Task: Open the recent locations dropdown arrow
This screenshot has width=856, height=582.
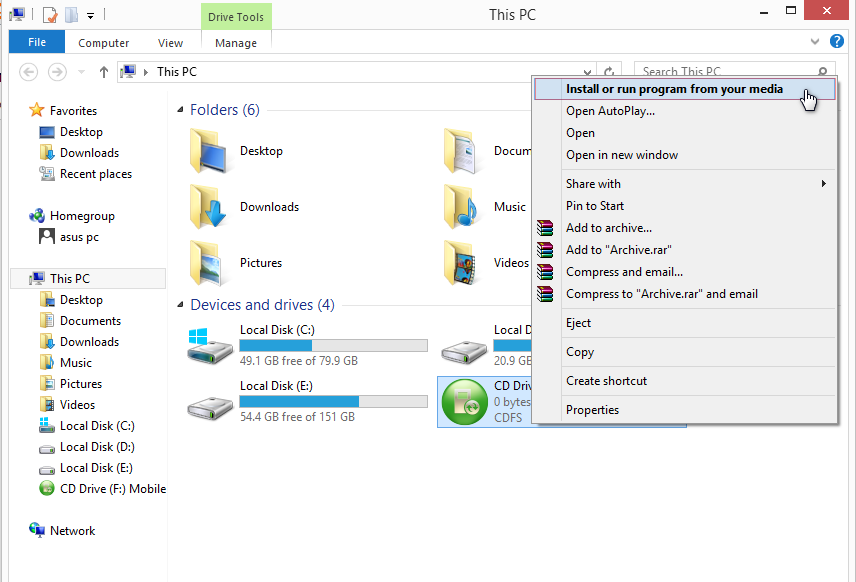Action: point(81,72)
